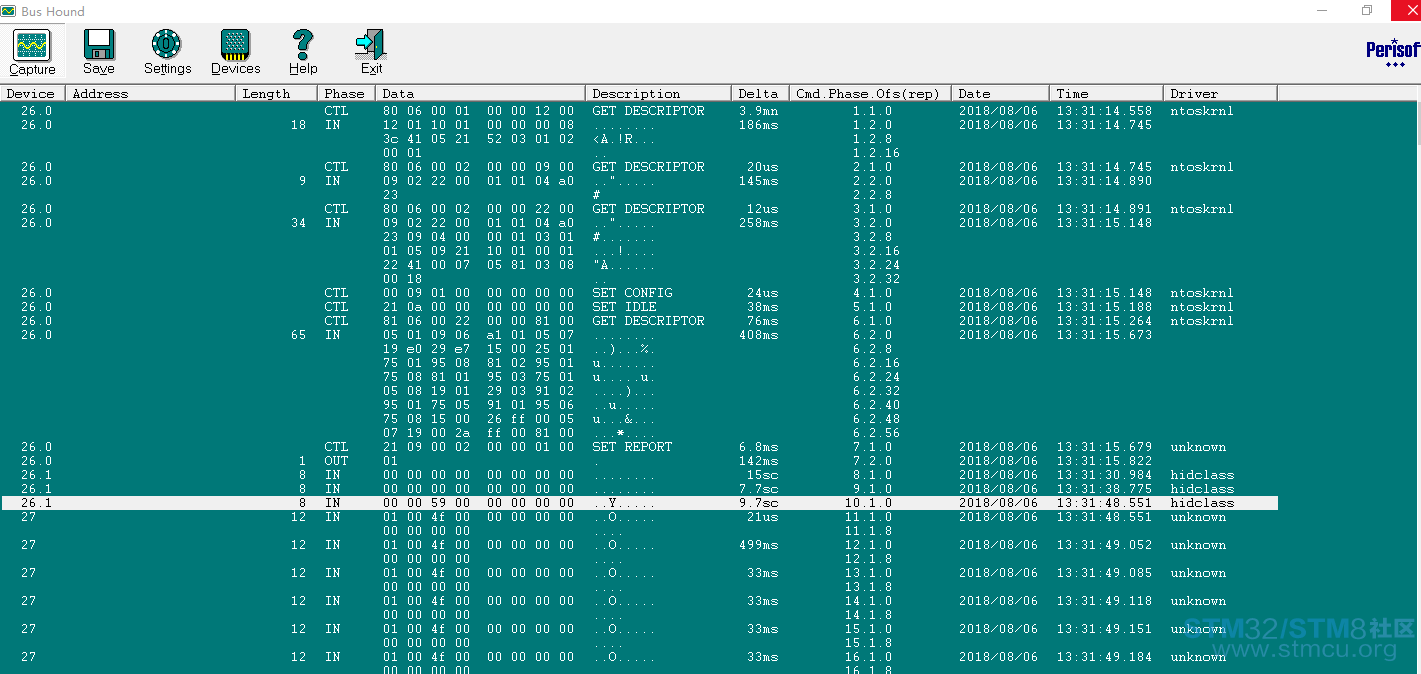Viewport: 1421px width, 674px height.
Task: Select the 3.9mn delta value
Action: point(758,111)
